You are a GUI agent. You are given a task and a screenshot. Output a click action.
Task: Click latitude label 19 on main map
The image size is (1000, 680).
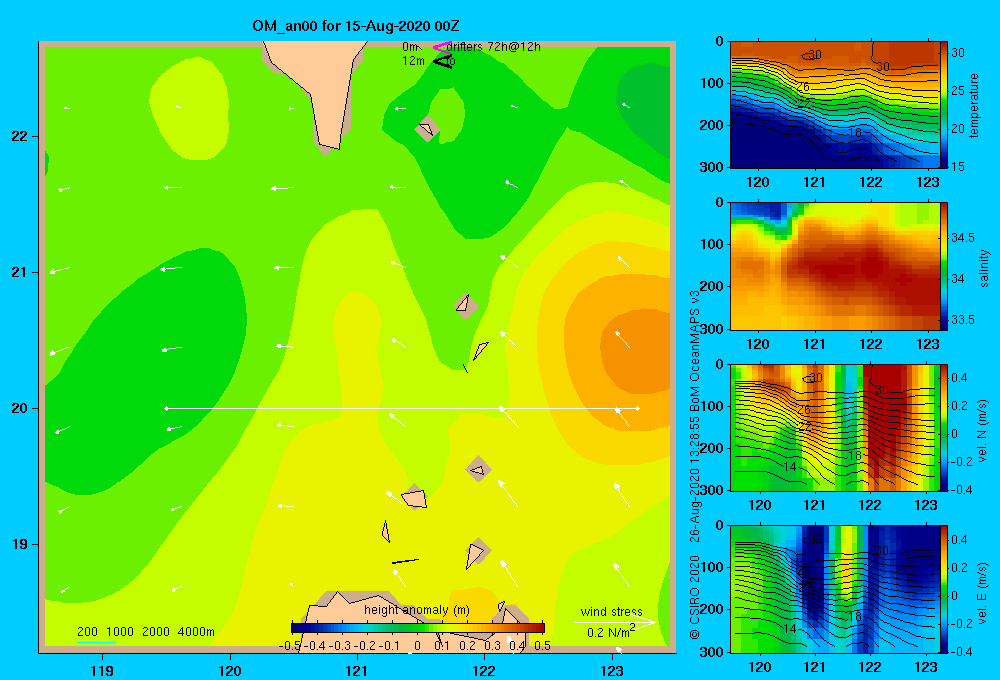pos(19,544)
